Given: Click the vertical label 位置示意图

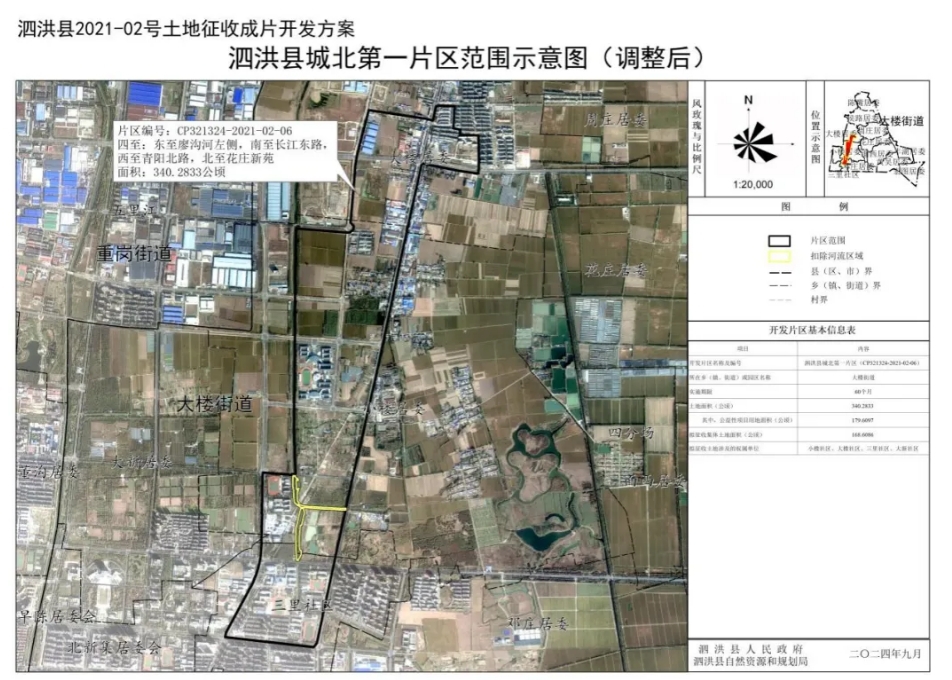Looking at the screenshot, I should (815, 137).
